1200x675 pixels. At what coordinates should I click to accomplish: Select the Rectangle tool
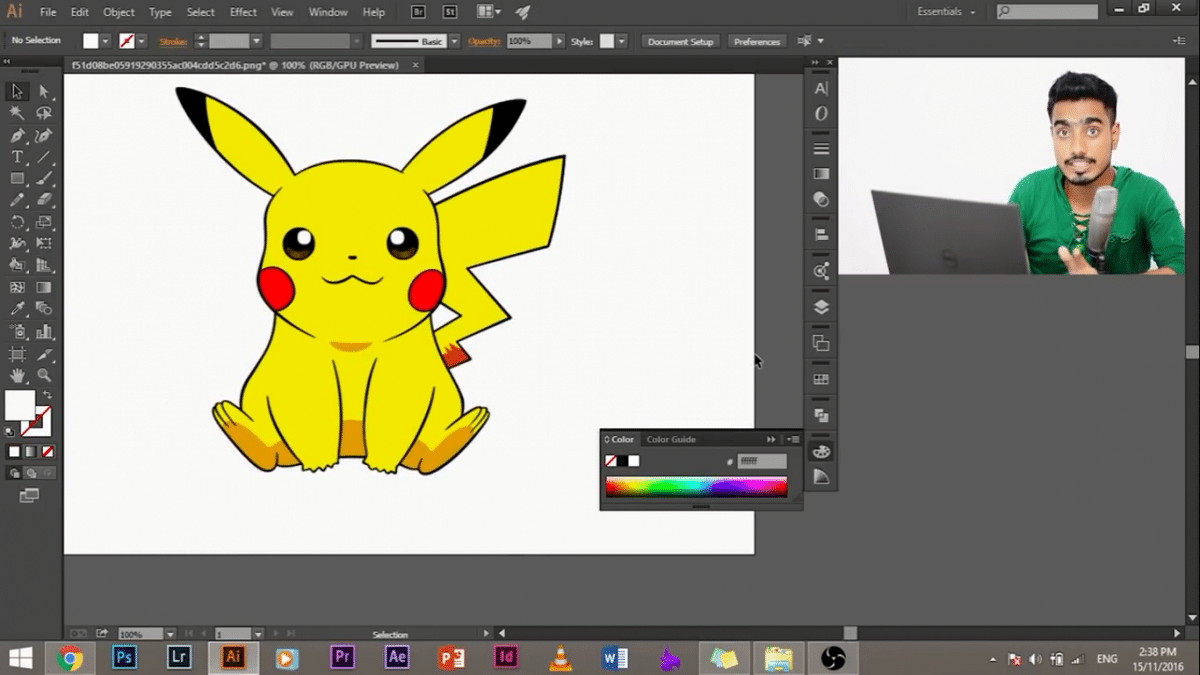coord(17,179)
